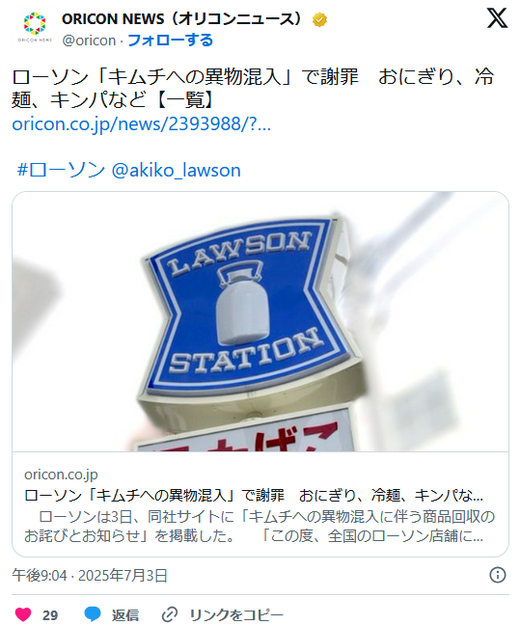Image resolution: width=520 pixels, height=625 pixels.
Task: Click the リンクをコピー copy link label
Action: (x=236, y=615)
